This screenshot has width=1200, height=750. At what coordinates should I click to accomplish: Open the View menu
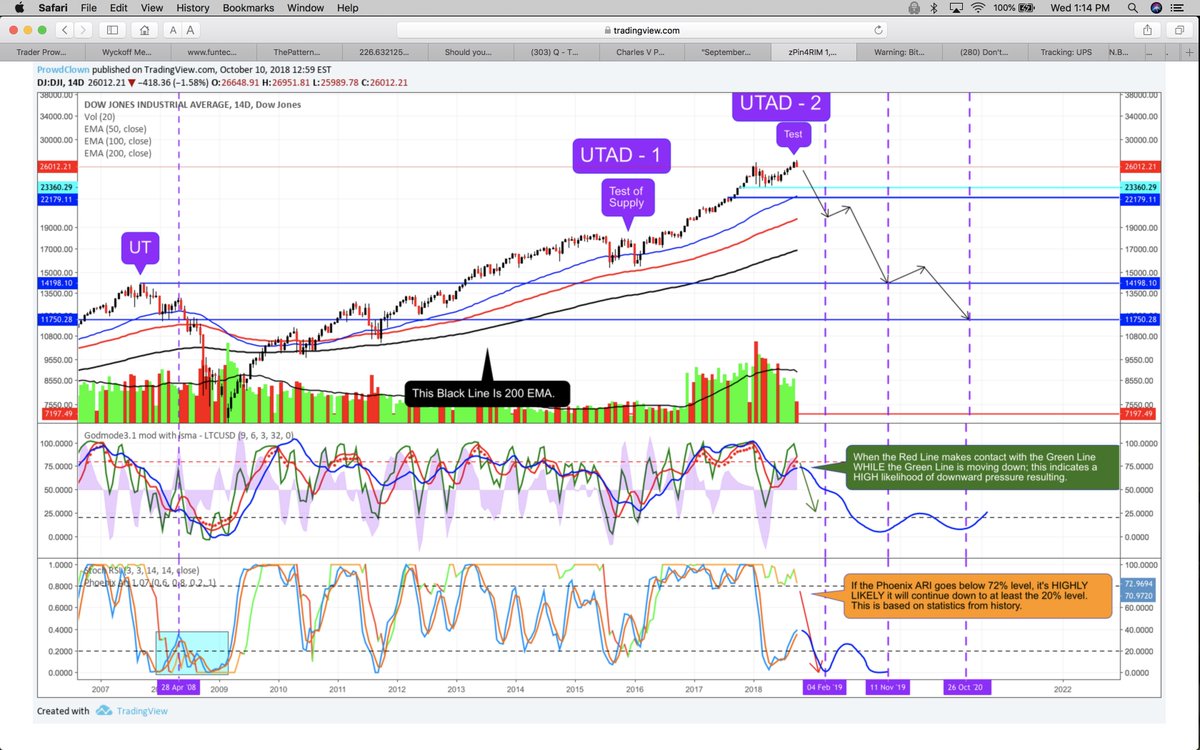tap(154, 8)
